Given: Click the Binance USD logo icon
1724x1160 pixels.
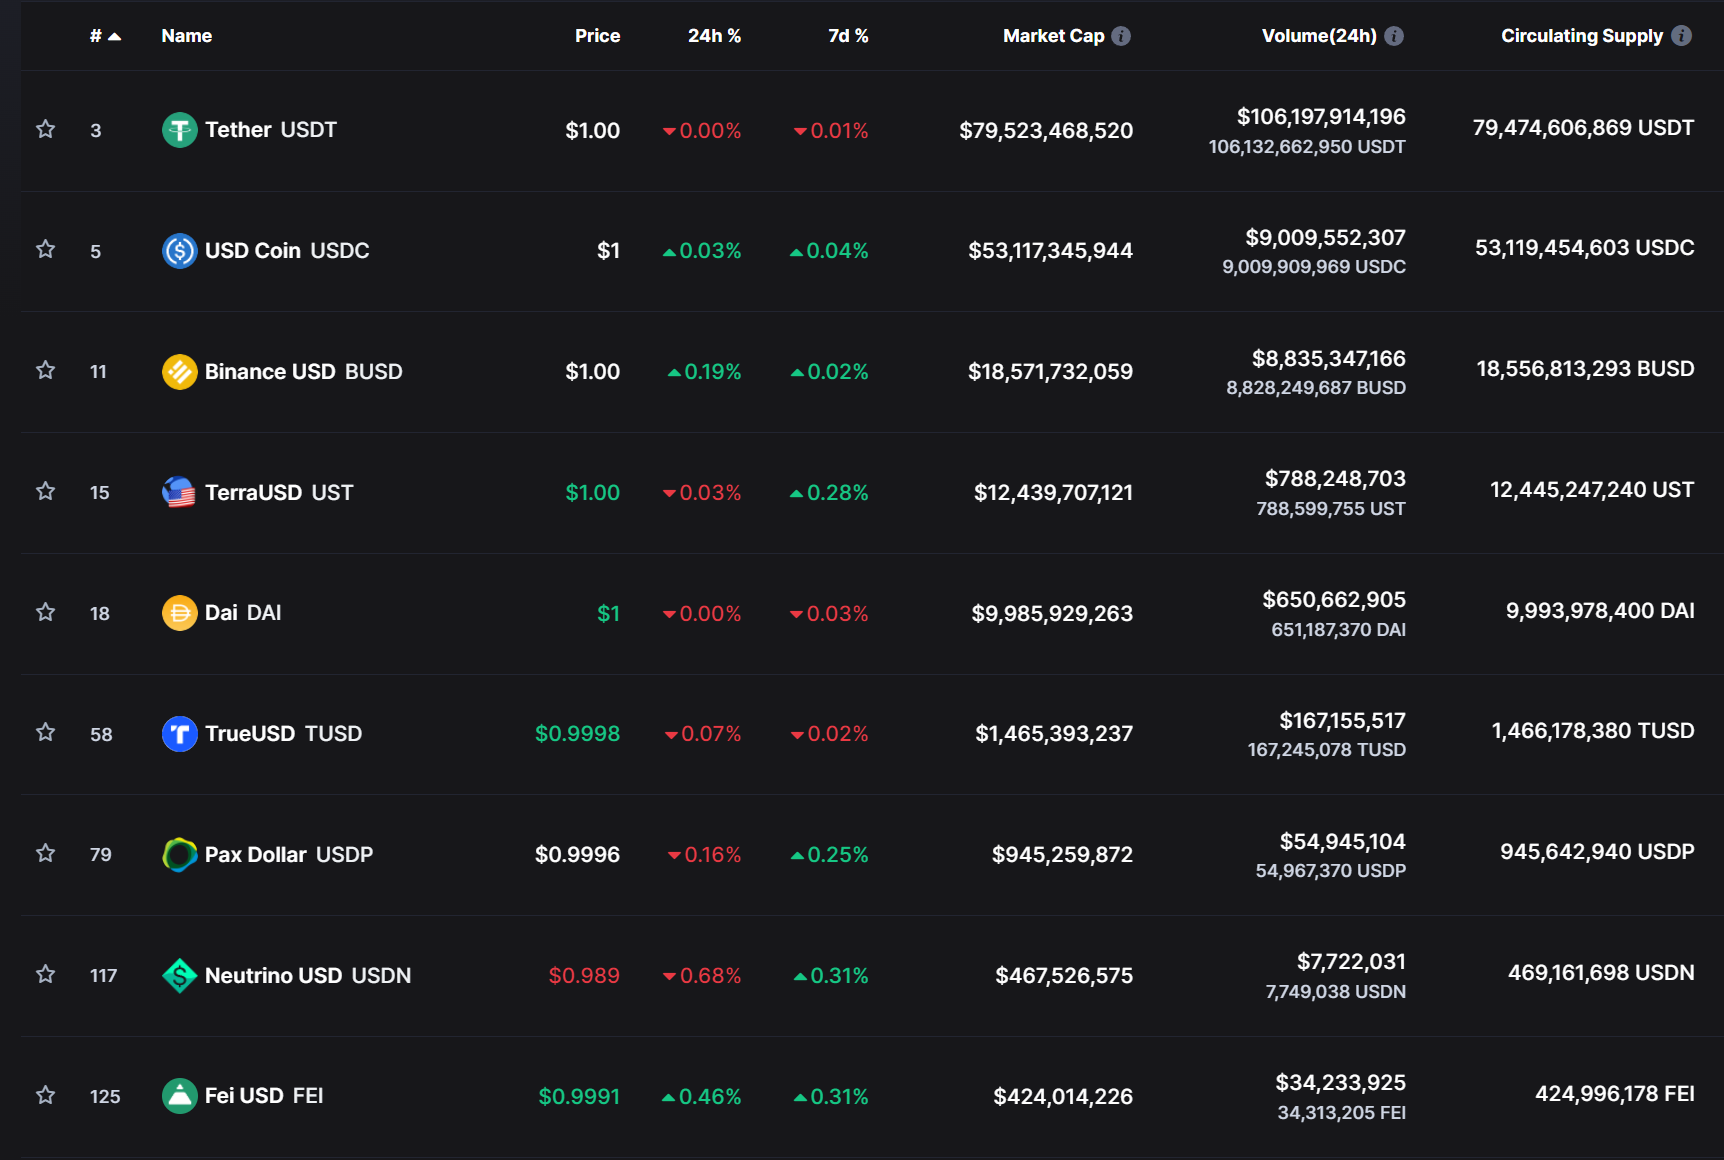Looking at the screenshot, I should coord(179,371).
